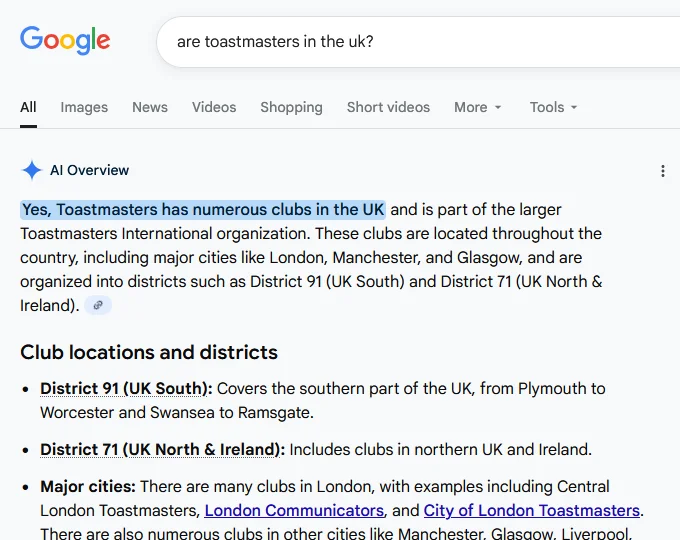Expand the More dropdown

(x=477, y=107)
